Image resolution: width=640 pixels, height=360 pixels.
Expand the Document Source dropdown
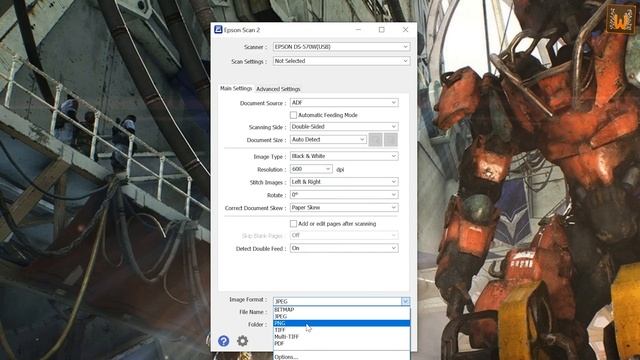[344, 102]
